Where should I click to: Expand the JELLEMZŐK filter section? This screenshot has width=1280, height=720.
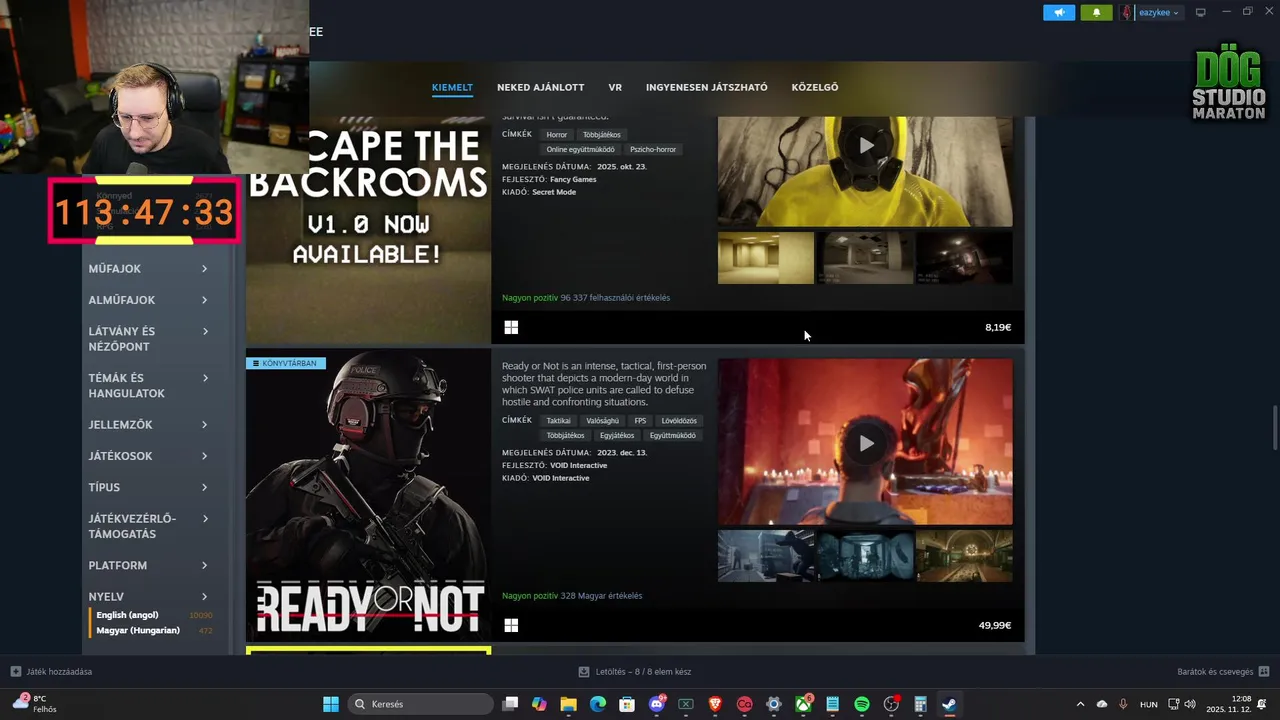pos(148,425)
